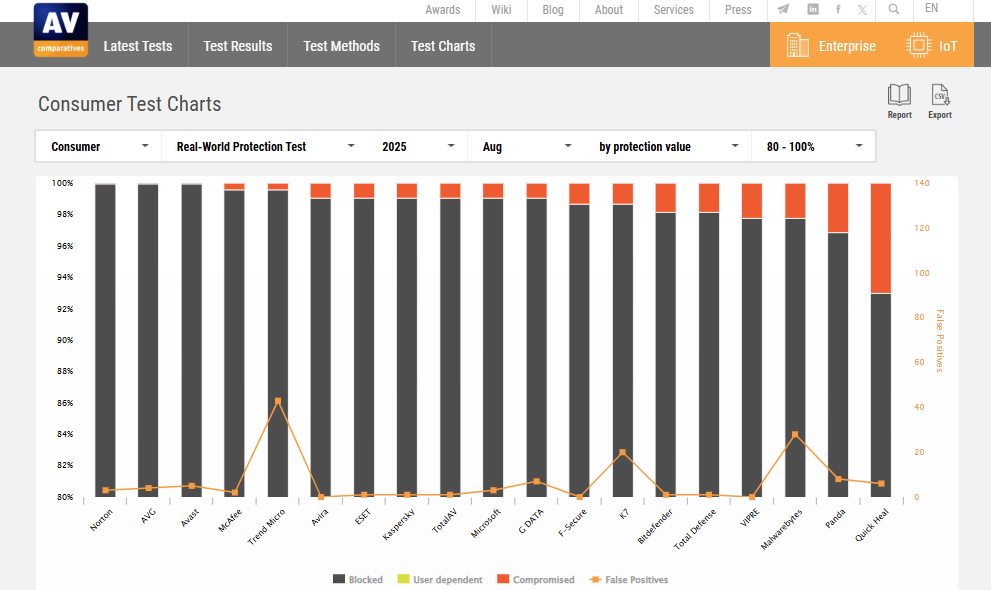Click the Avira axis label

320,517
